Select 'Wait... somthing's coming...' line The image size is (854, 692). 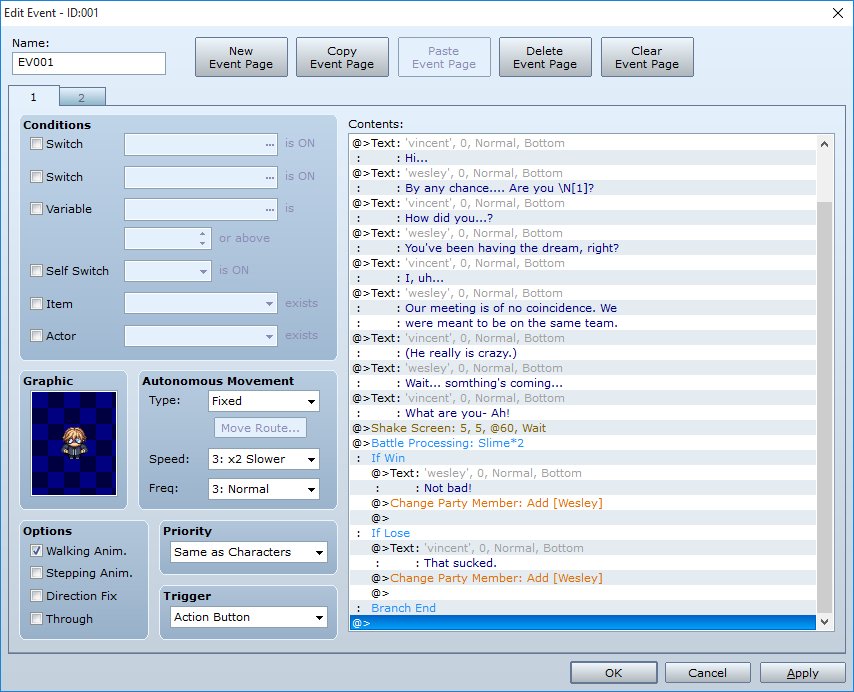pyautogui.click(x=583, y=383)
